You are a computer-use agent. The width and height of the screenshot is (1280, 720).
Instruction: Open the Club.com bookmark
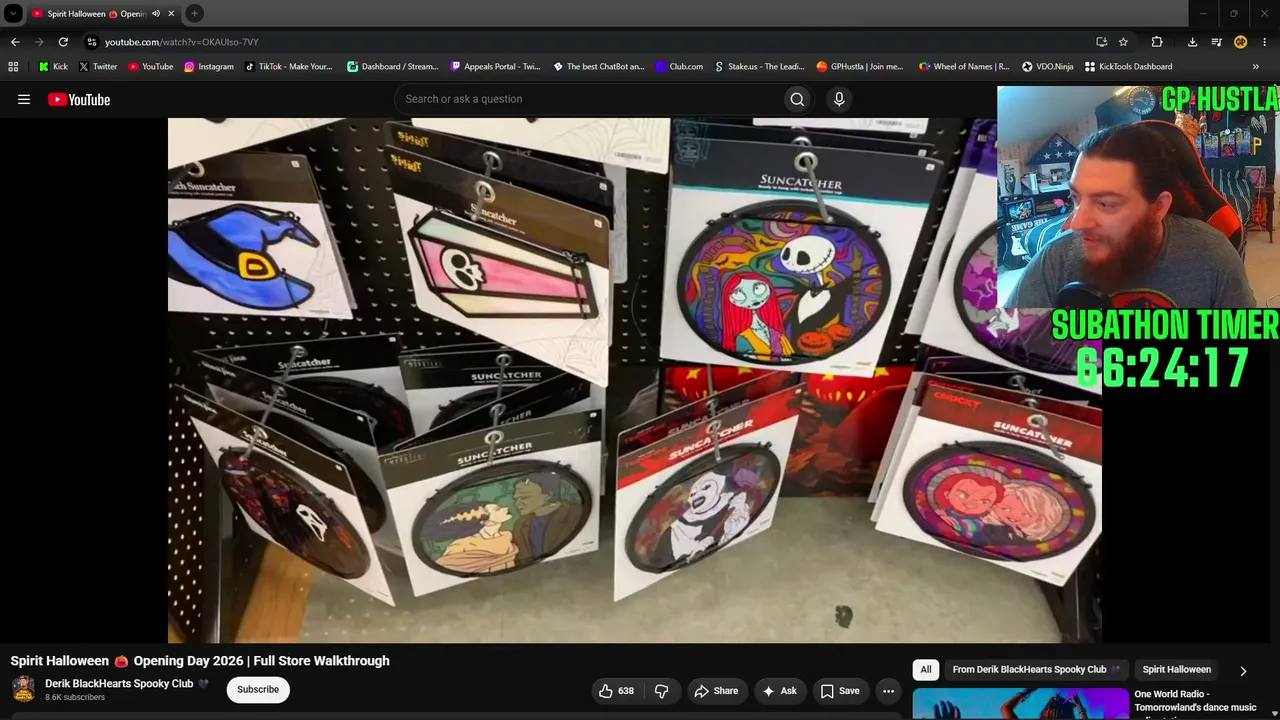(x=679, y=67)
